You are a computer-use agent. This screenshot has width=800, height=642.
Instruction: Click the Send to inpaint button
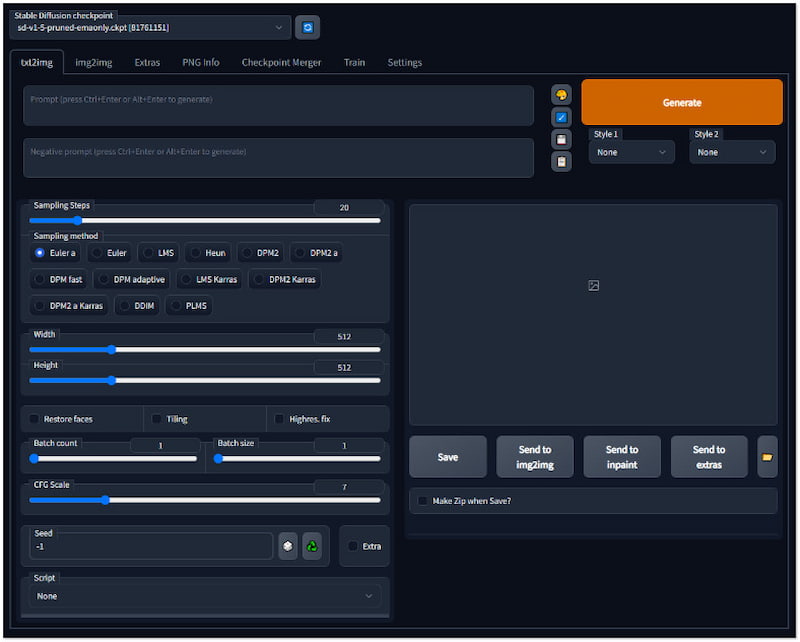[x=621, y=457]
